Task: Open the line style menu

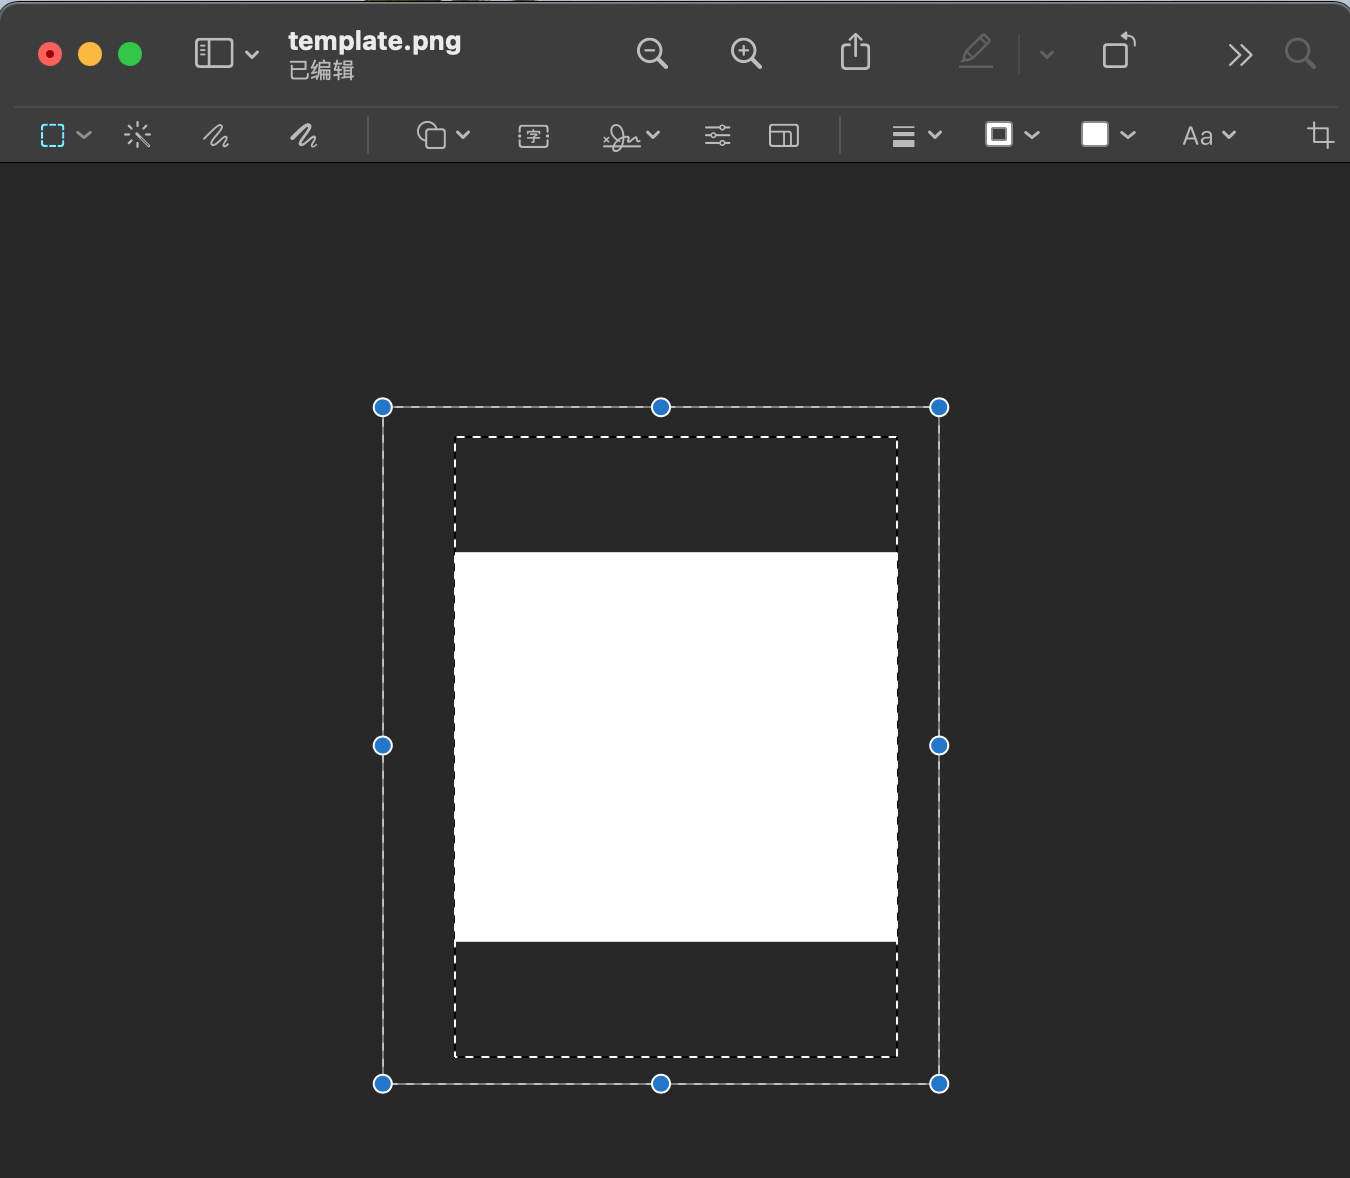Action: (x=904, y=136)
